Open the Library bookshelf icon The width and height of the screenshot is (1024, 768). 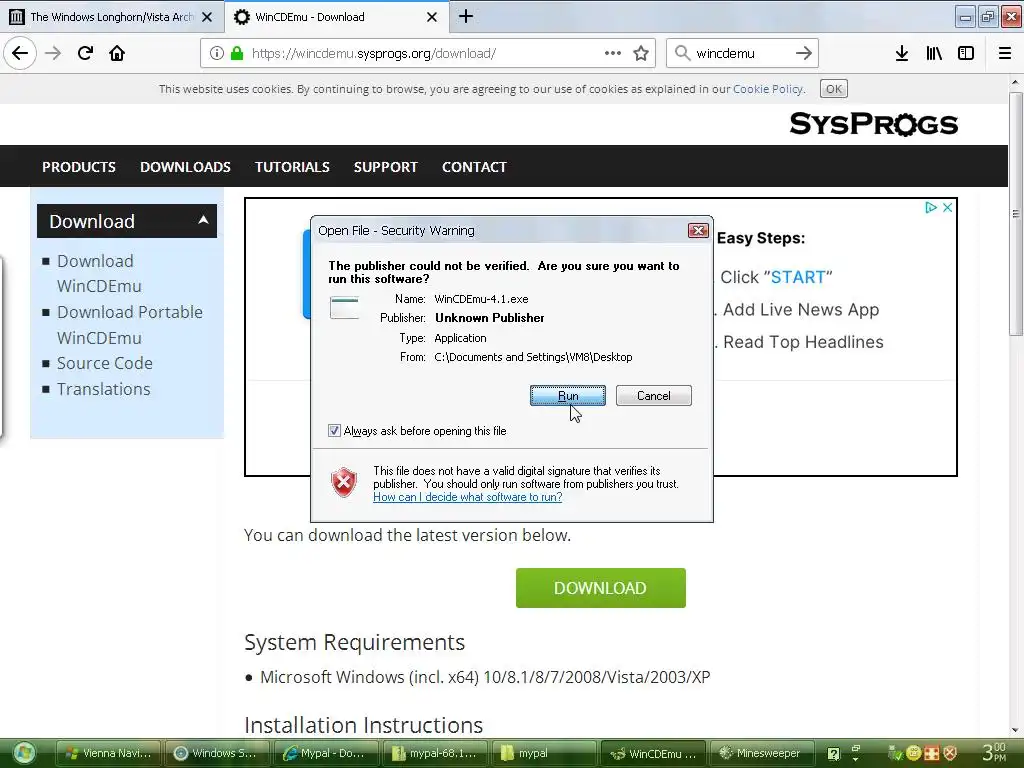(x=934, y=53)
